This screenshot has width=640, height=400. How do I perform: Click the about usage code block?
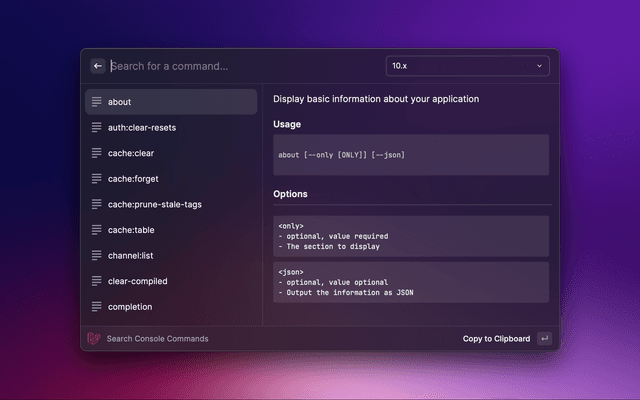tap(411, 155)
